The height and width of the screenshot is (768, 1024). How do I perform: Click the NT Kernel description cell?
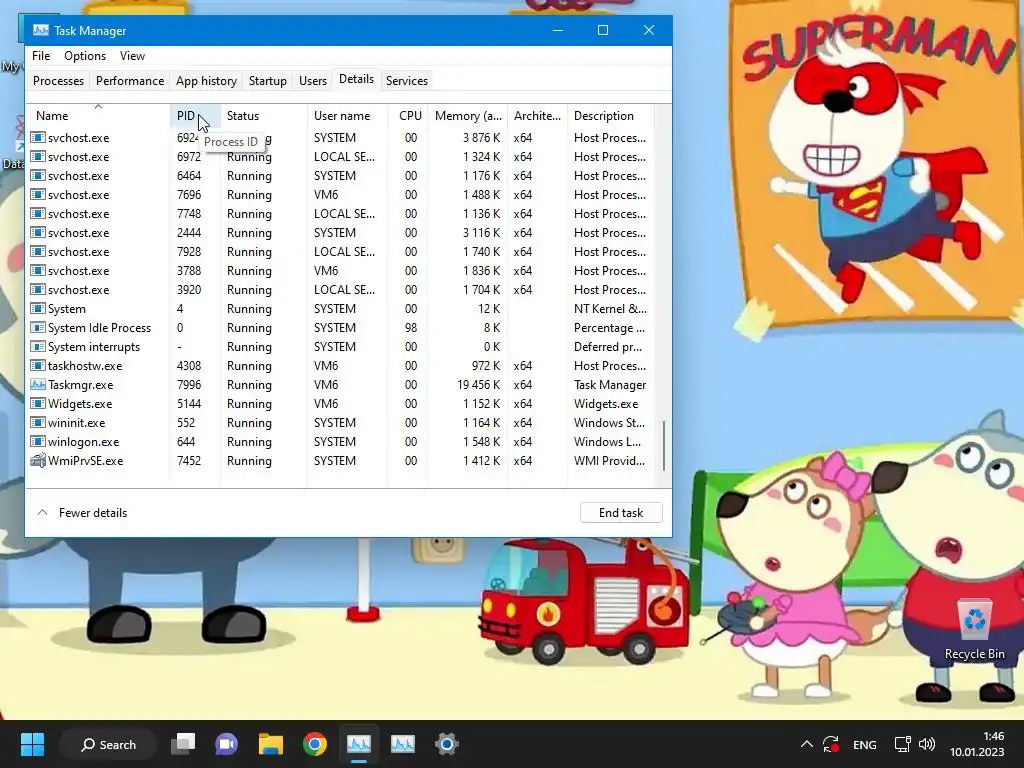(610, 309)
